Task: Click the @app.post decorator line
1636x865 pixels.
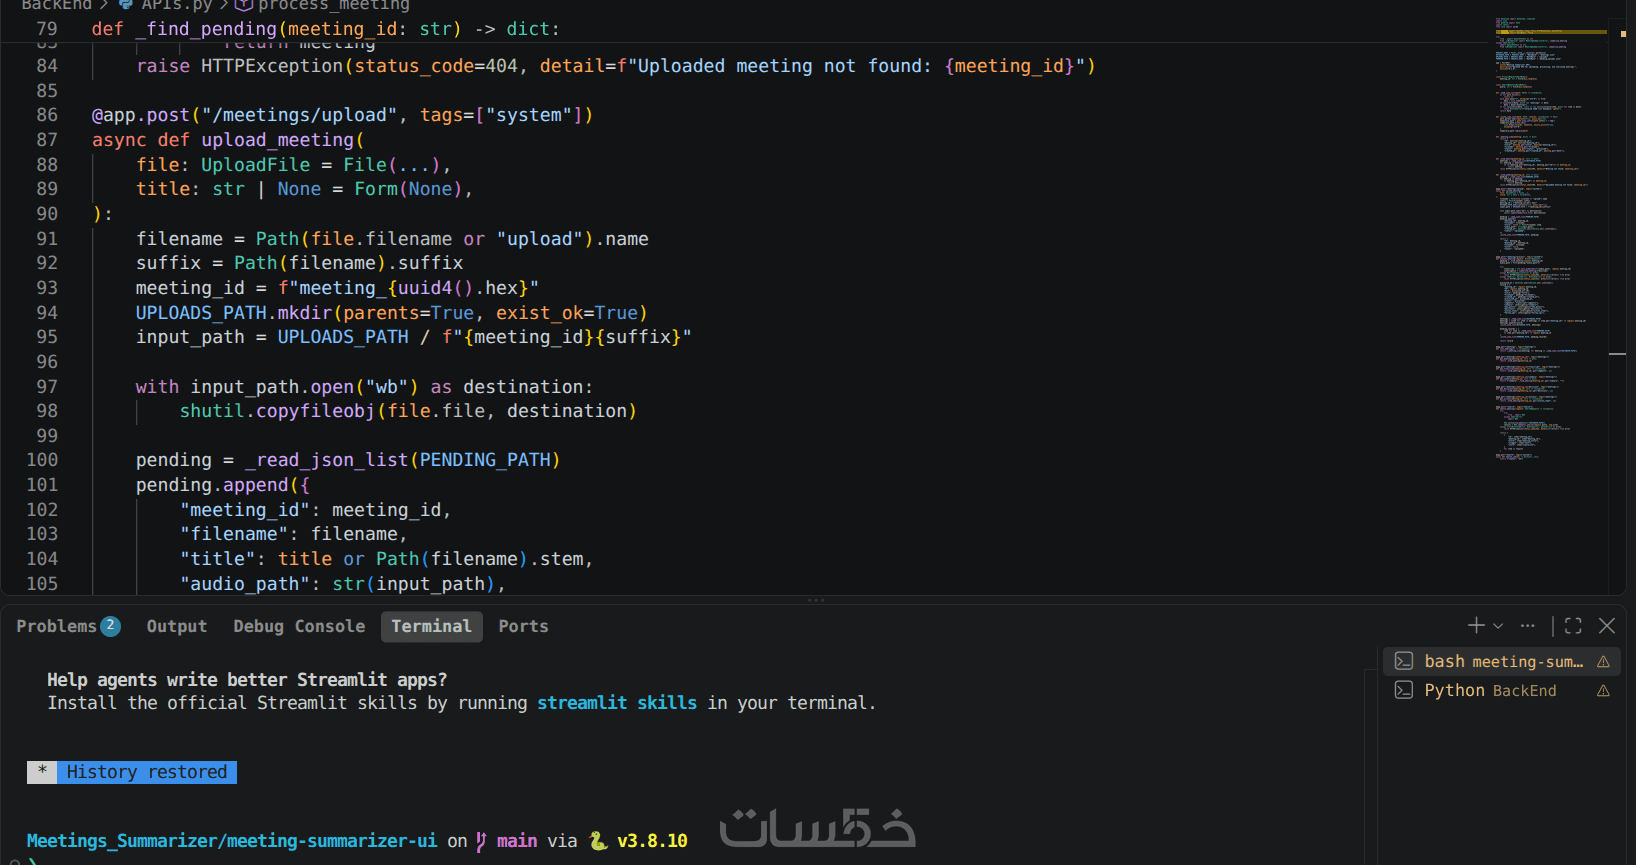Action: click(342, 115)
